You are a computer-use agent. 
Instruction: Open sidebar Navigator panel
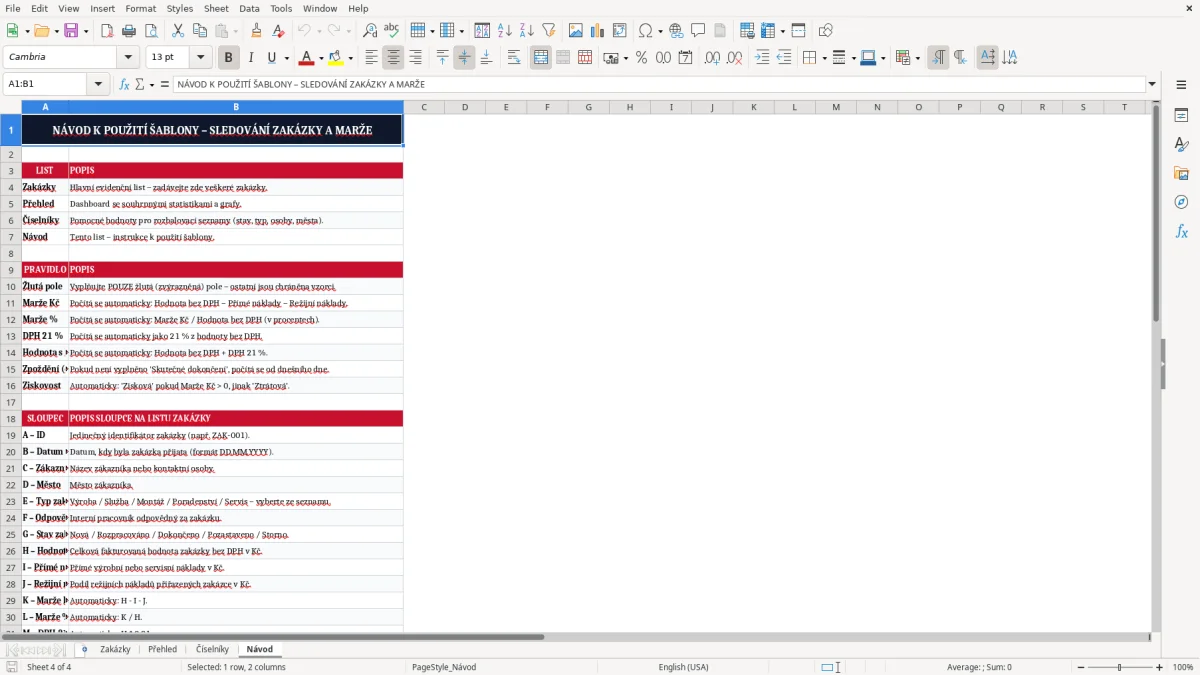1181,202
